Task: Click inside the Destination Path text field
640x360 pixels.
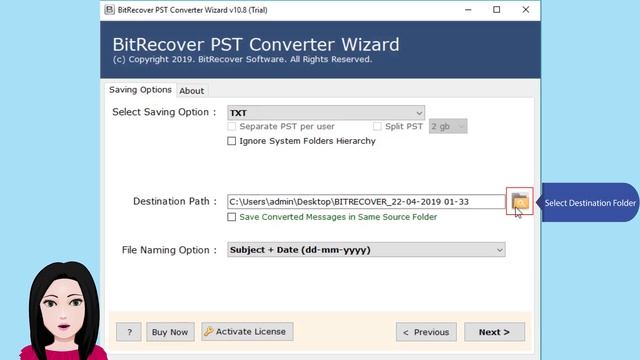Action: (x=366, y=202)
